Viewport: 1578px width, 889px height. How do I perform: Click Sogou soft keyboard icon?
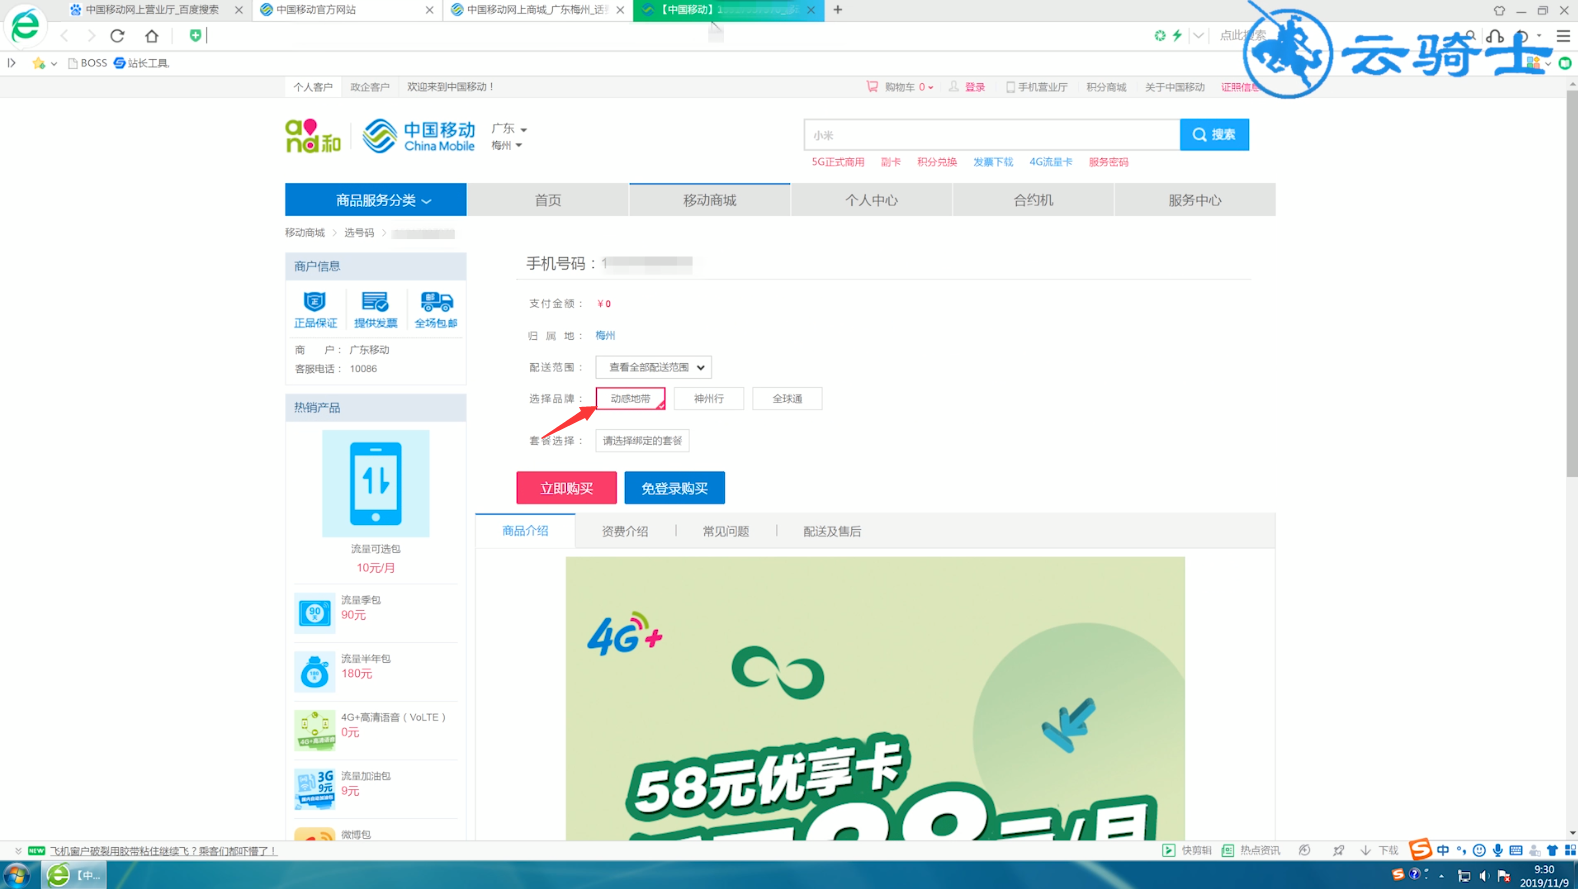point(1516,850)
